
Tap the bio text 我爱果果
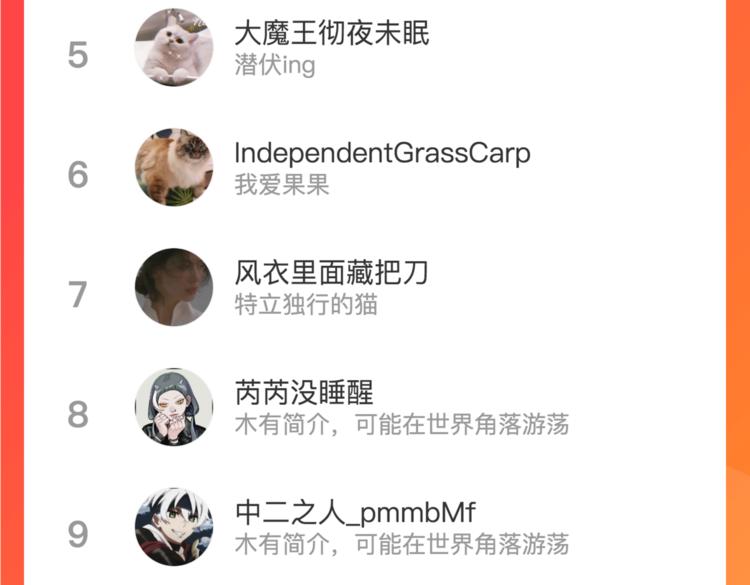pyautogui.click(x=282, y=185)
